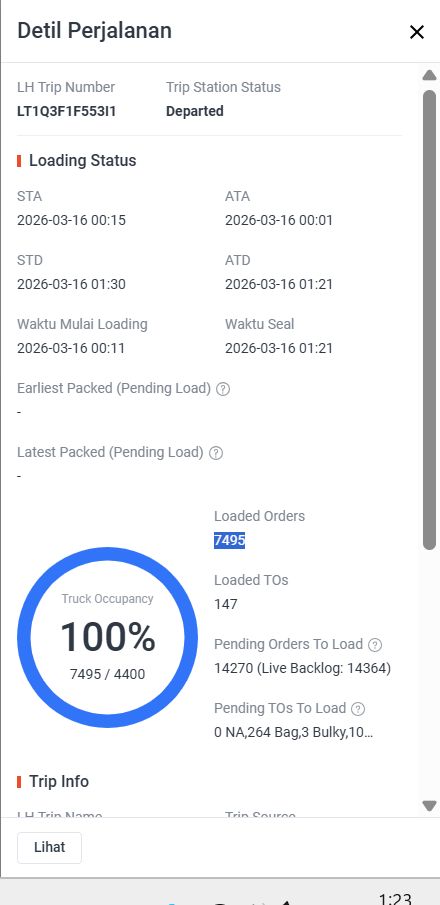Click the Trip Info section heading
This screenshot has height=905, width=440.
click(59, 781)
